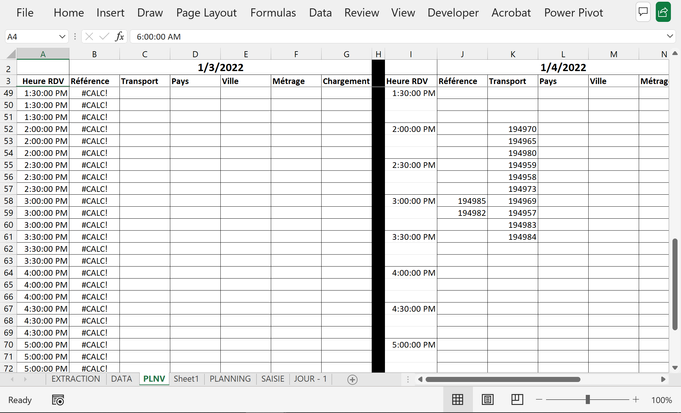The height and width of the screenshot is (413, 681).
Task: Switch to Page Break Preview icon
Action: (x=517, y=400)
